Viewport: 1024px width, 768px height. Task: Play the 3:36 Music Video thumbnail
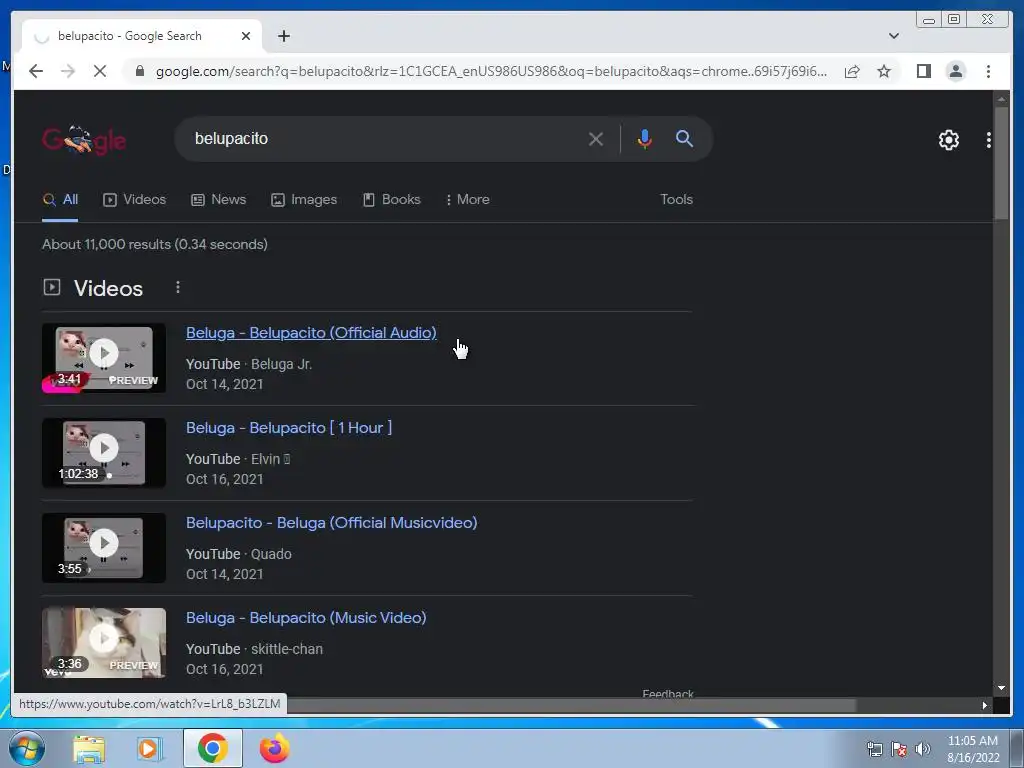[104, 643]
